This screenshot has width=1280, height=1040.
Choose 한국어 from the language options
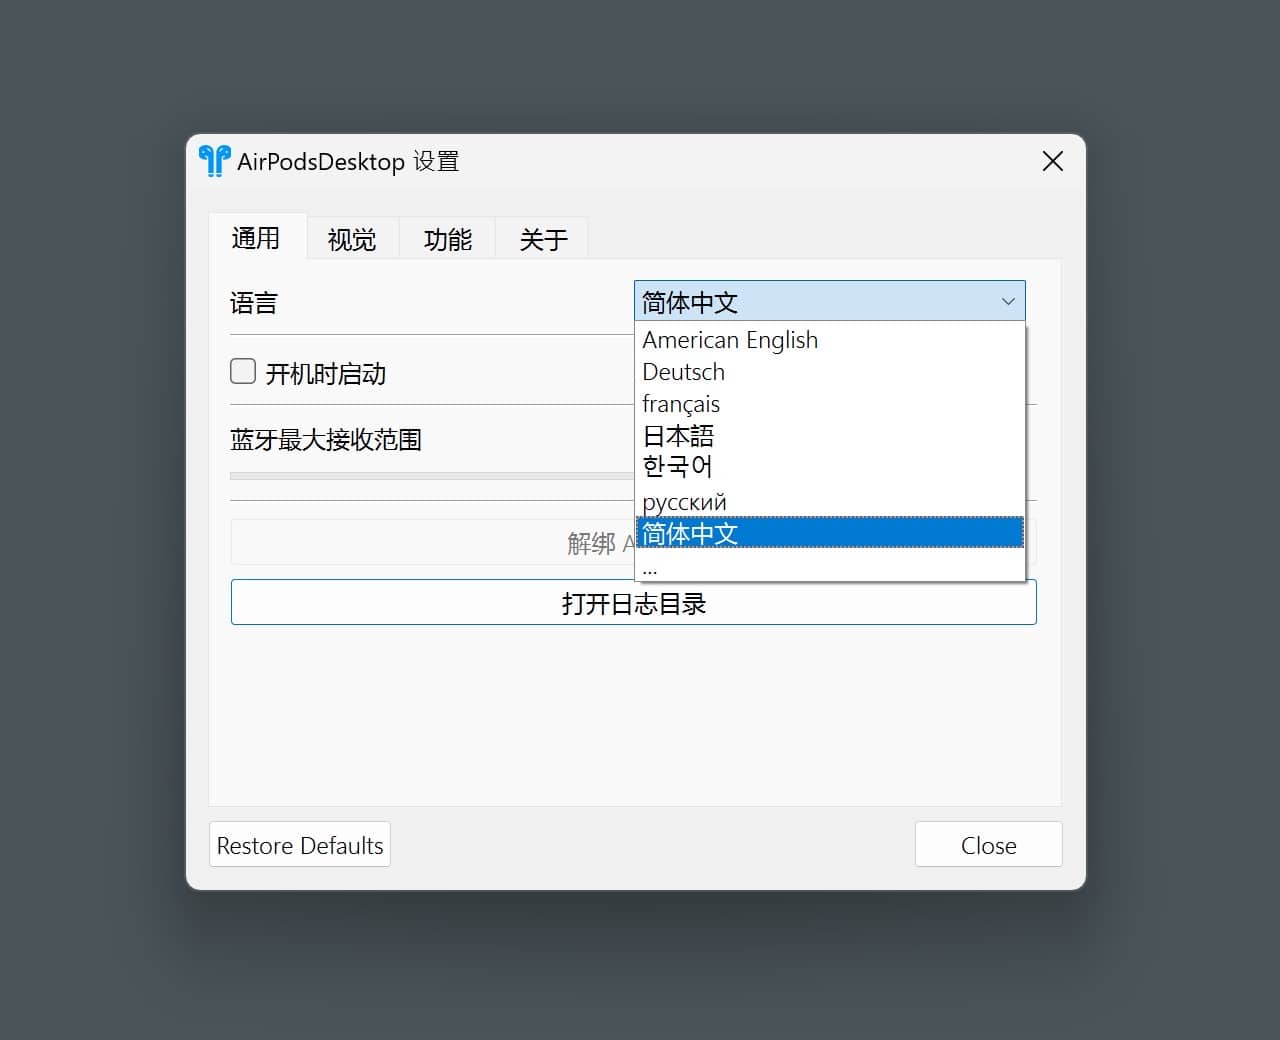coord(830,468)
